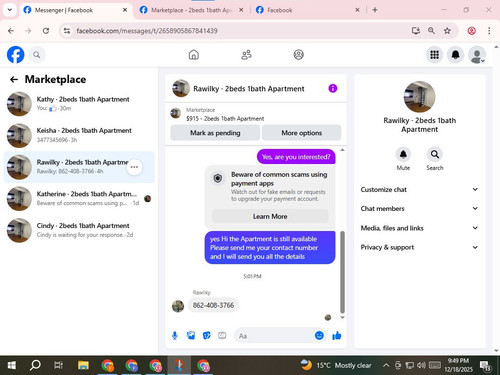The height and width of the screenshot is (375, 500).
Task: Reload the page with the refresh icon
Action: [x=46, y=31]
